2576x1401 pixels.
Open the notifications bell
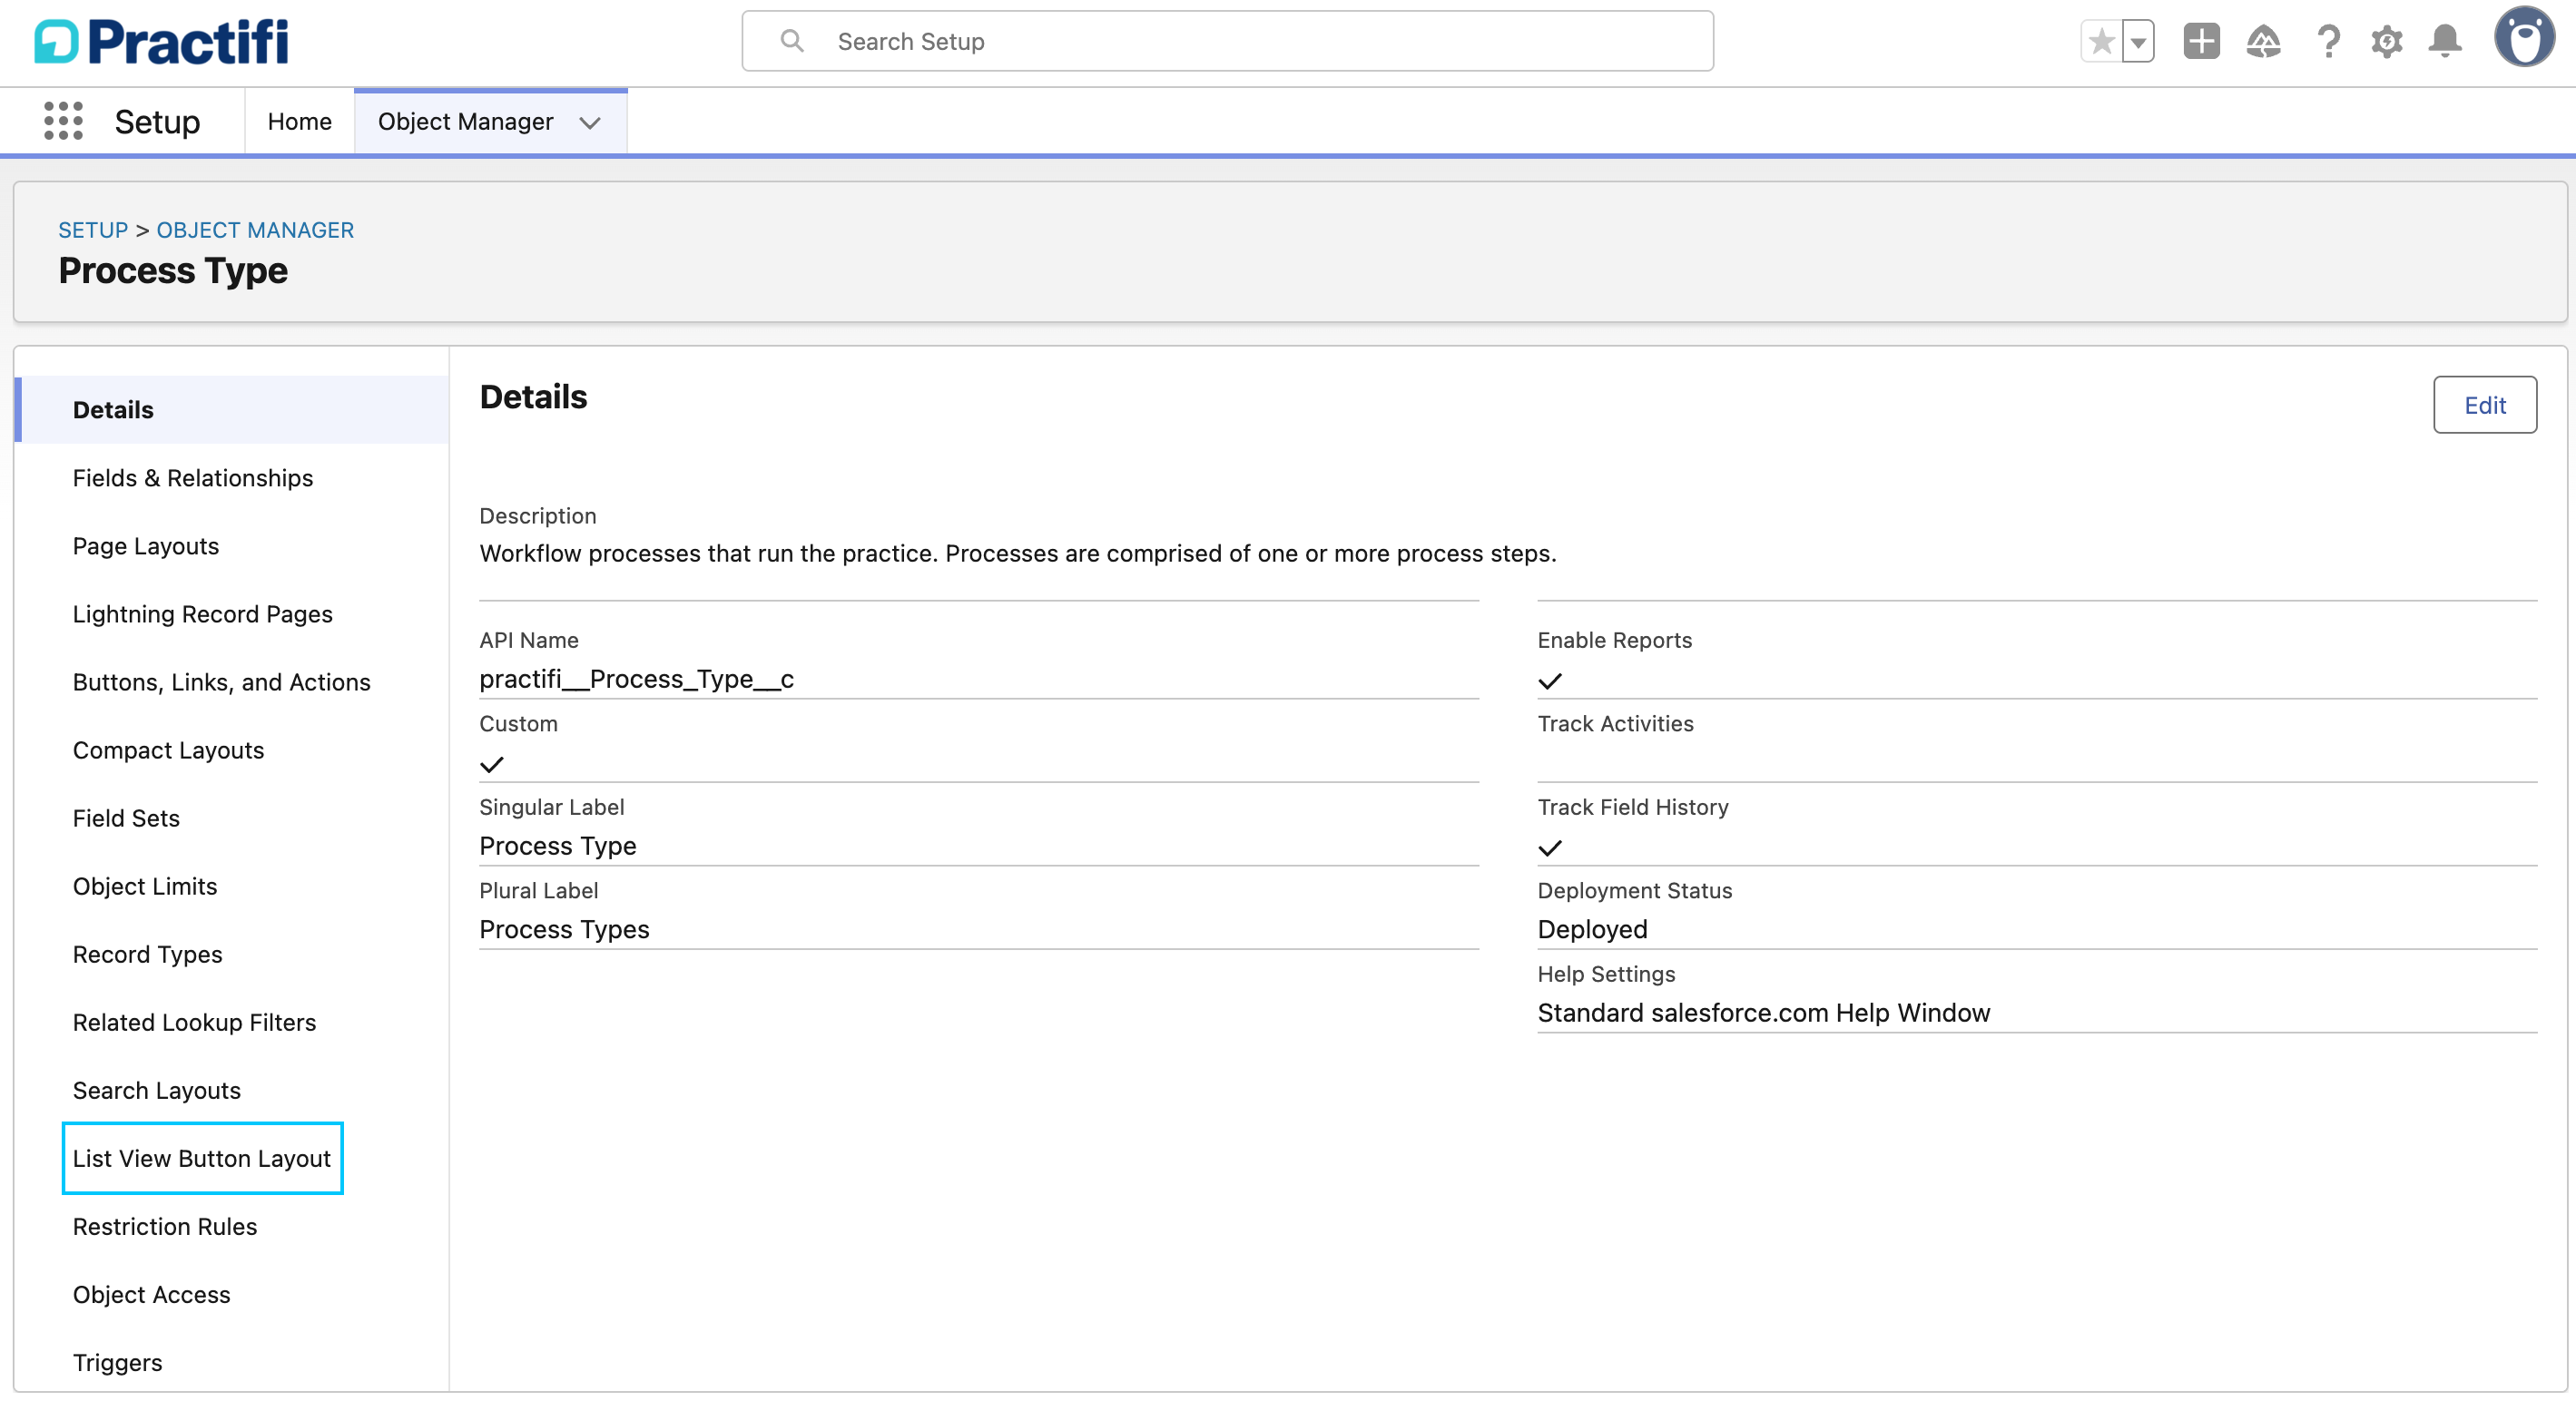[2445, 42]
